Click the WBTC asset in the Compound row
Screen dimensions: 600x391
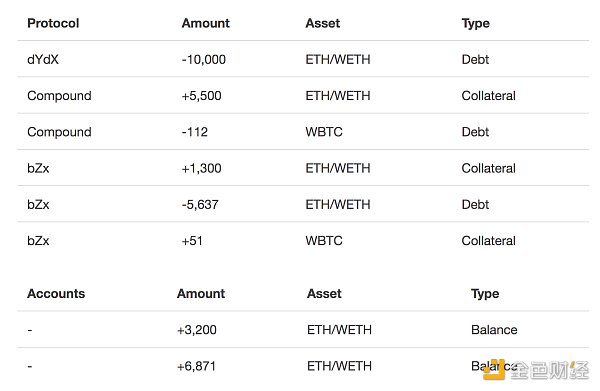[324, 132]
